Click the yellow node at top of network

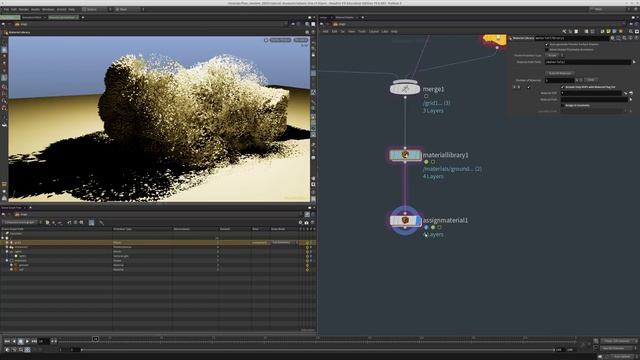[495, 40]
